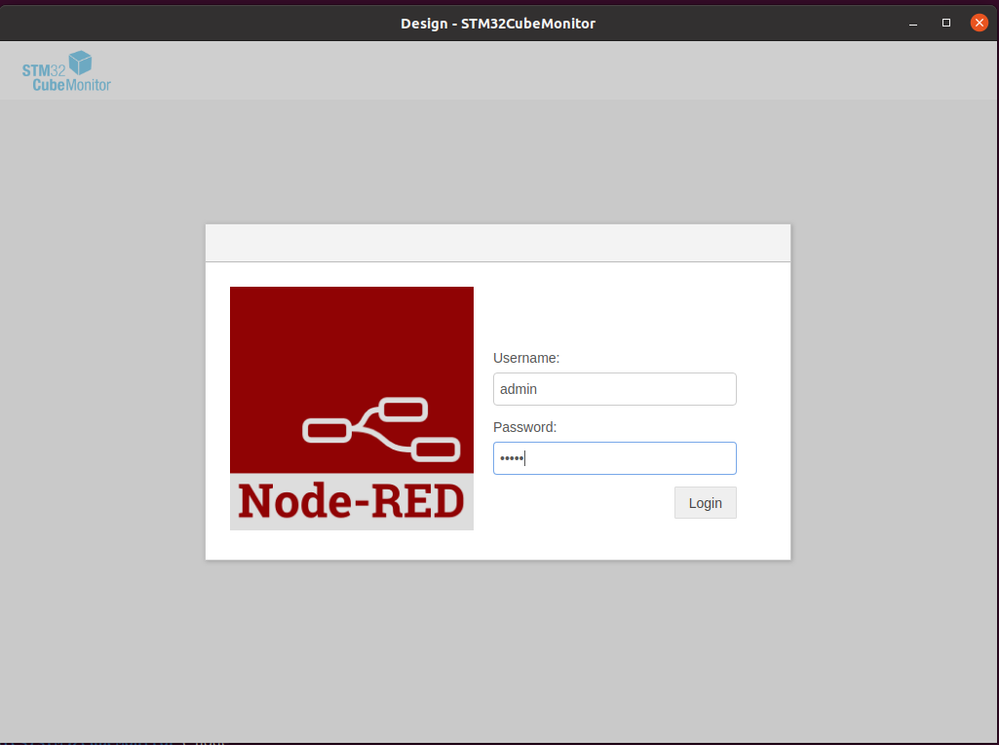Click the "Username:" label
Screen dimensions: 999x745
[526, 358]
